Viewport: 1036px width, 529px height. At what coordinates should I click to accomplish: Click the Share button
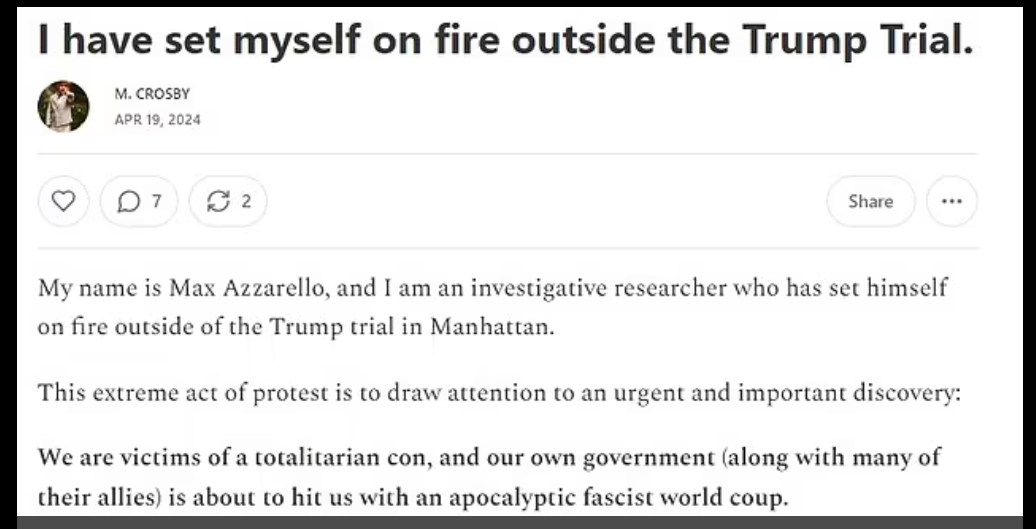[870, 201]
